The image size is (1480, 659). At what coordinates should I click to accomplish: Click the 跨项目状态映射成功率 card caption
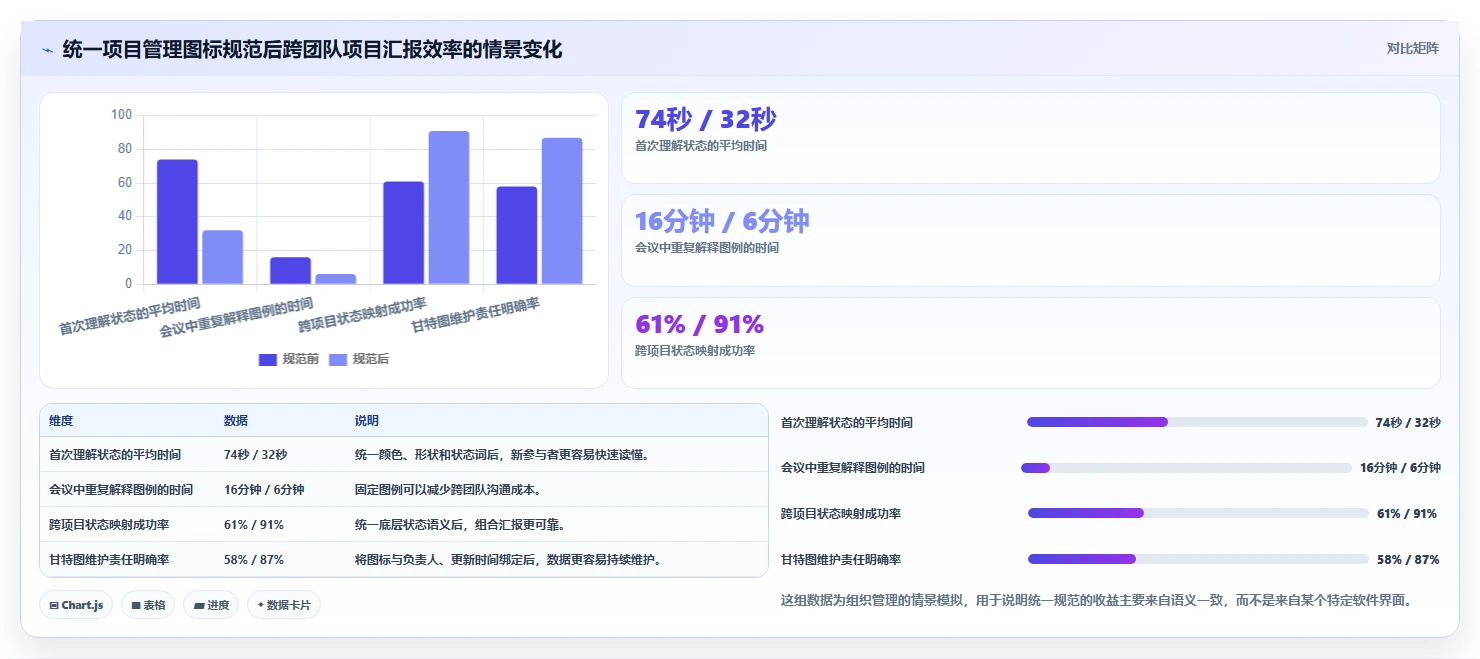[695, 351]
